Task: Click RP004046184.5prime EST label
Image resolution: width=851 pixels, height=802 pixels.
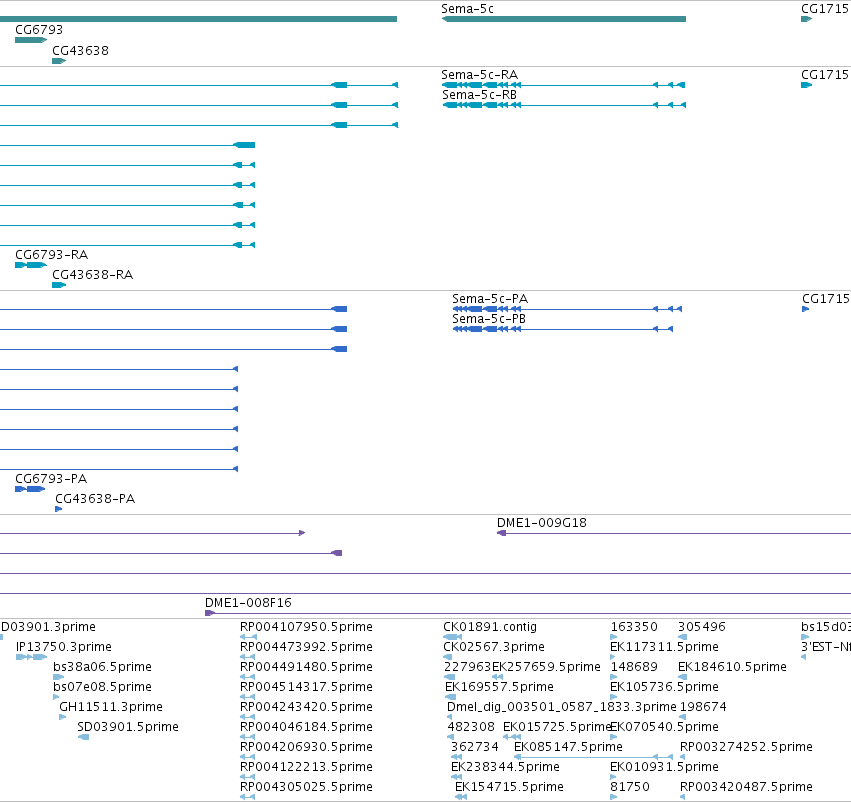Action: (x=306, y=727)
